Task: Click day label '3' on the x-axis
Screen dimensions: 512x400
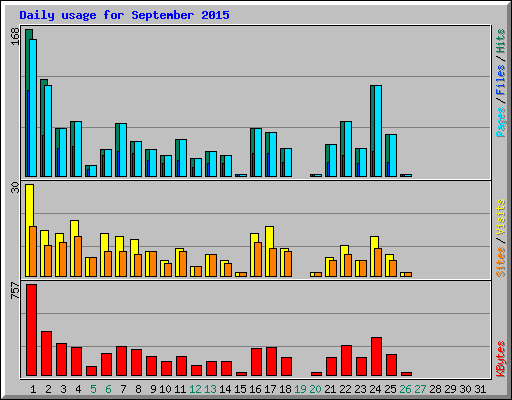Action: click(63, 389)
